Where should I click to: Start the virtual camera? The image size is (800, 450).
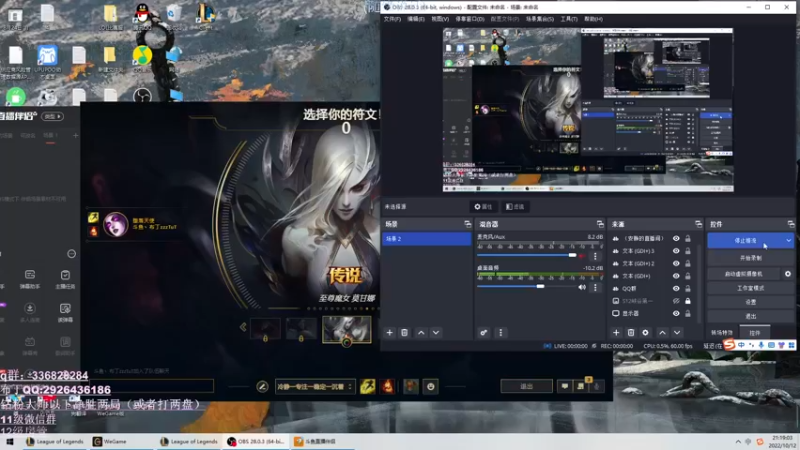pos(744,274)
